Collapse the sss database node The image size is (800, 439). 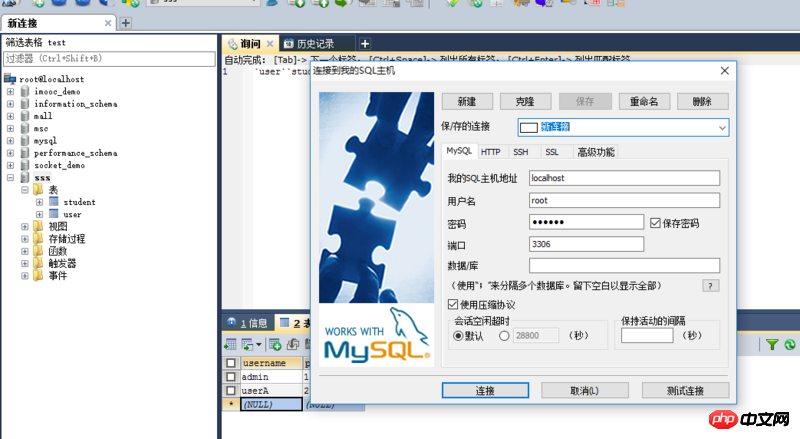[10, 178]
